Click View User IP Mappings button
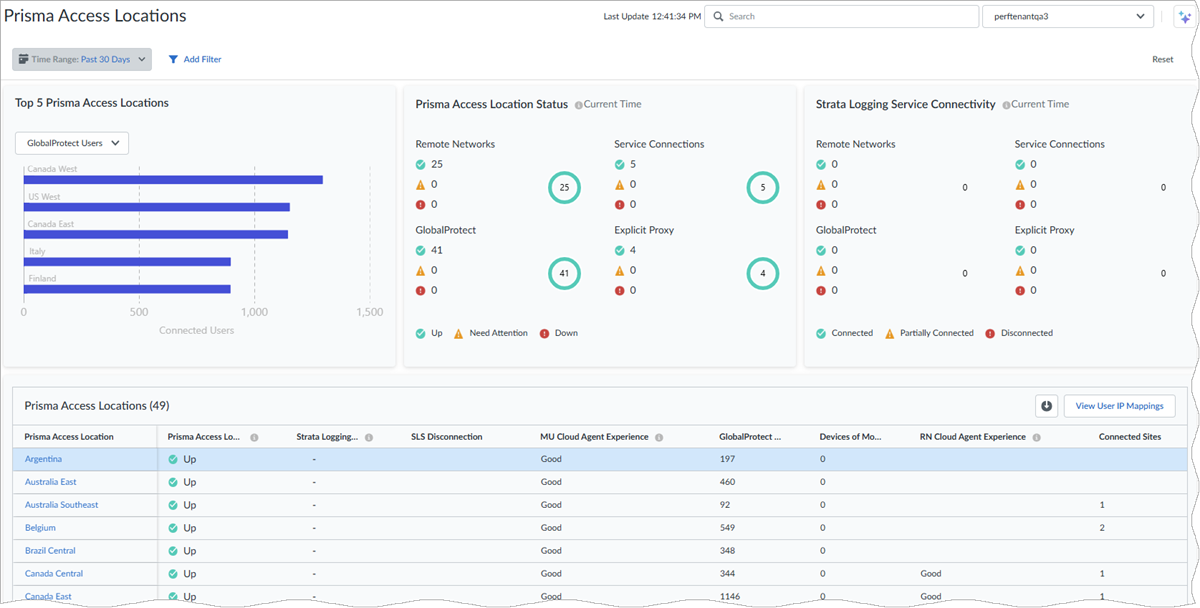 (1119, 406)
